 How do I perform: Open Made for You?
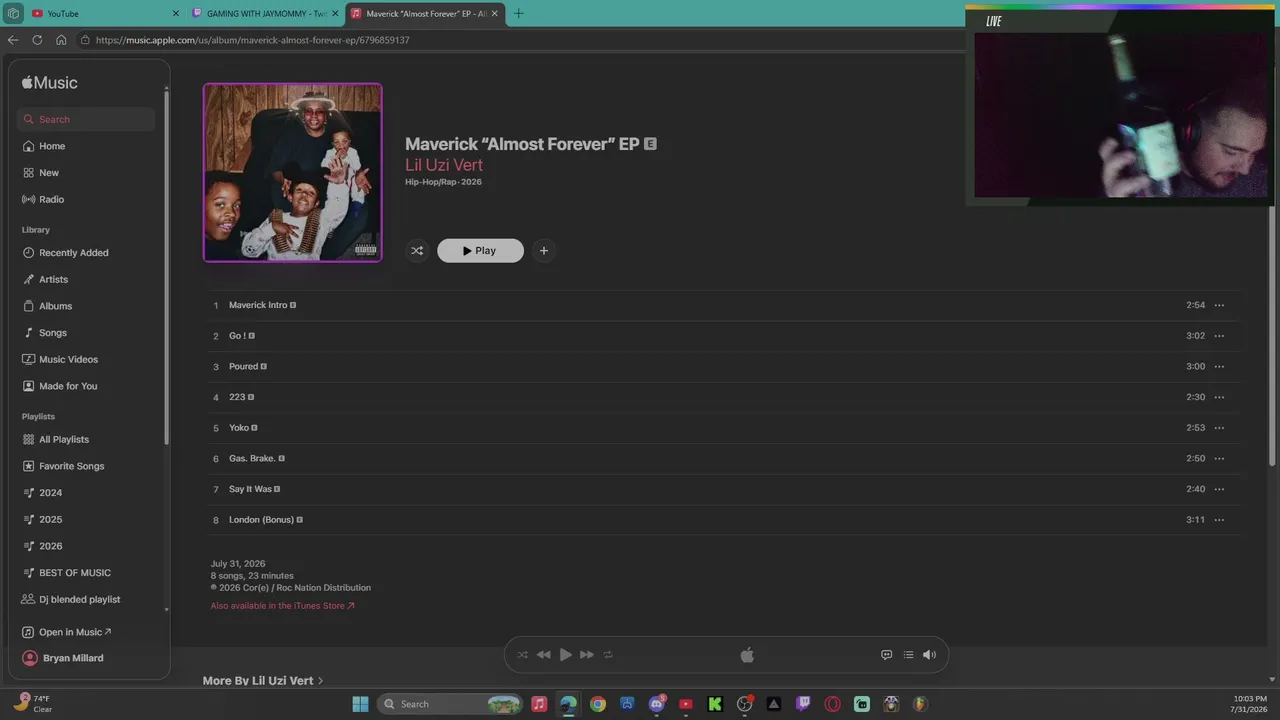pos(68,386)
